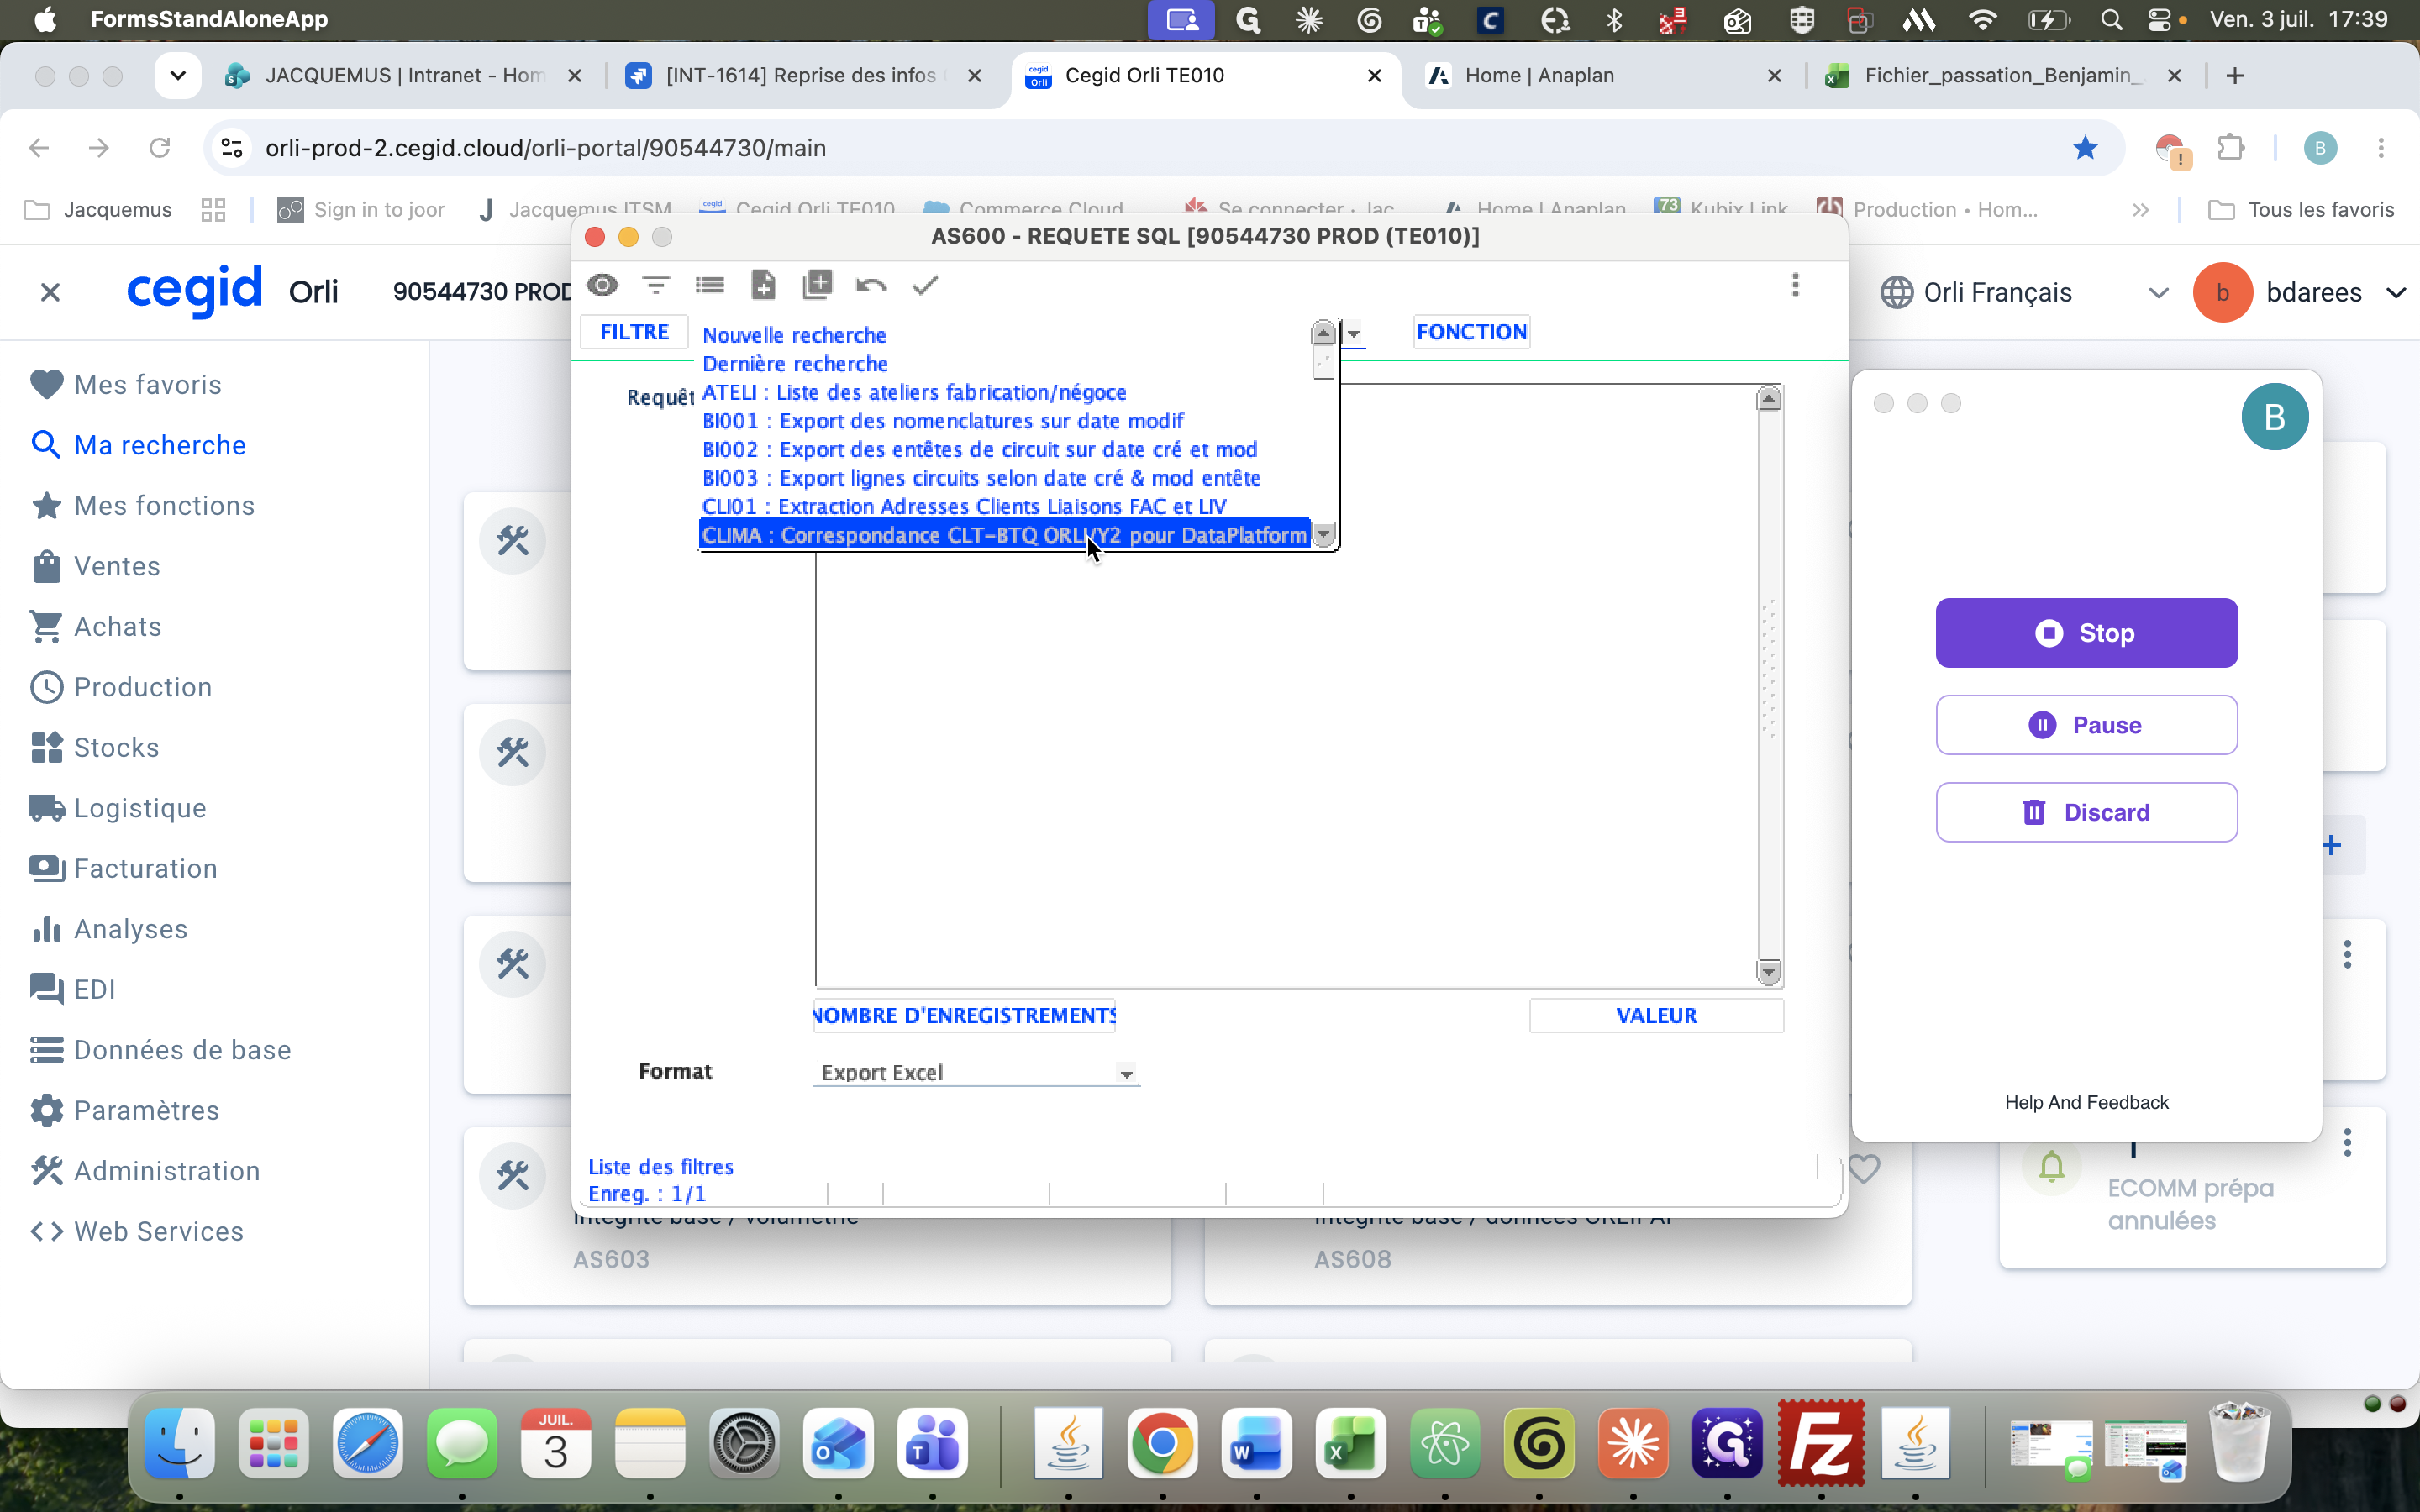The height and width of the screenshot is (1512, 2420).
Task: Select CLIMA Correspondance CLT-BTQ entry
Action: click(x=1005, y=535)
